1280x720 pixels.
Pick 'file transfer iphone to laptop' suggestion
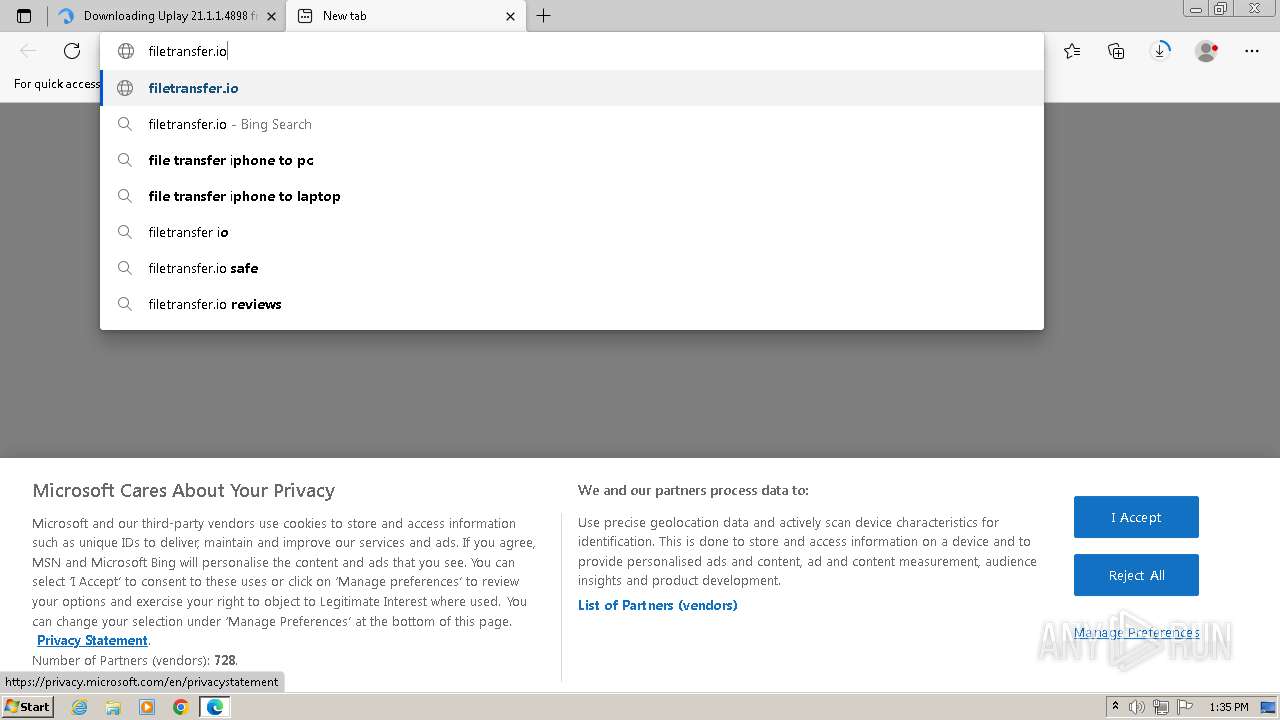pos(572,196)
